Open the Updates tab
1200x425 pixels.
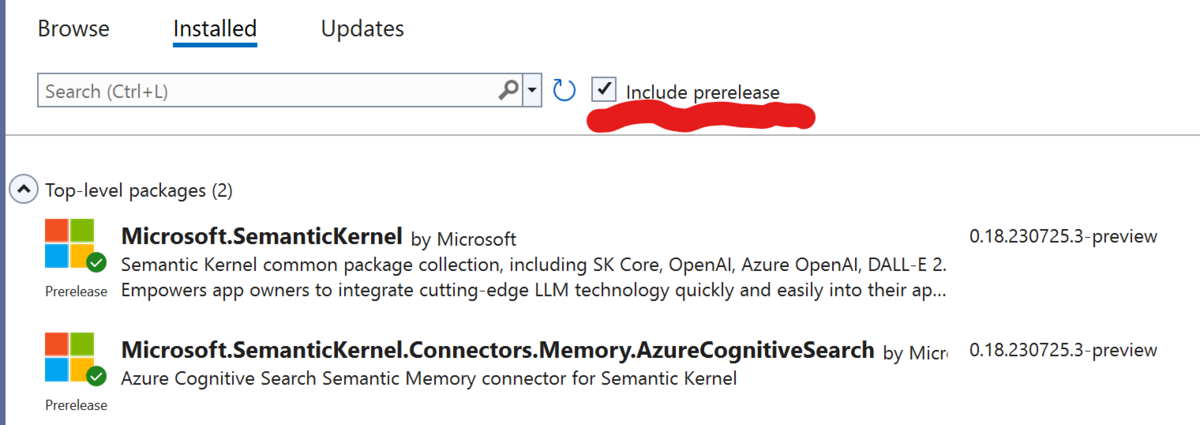362,29
